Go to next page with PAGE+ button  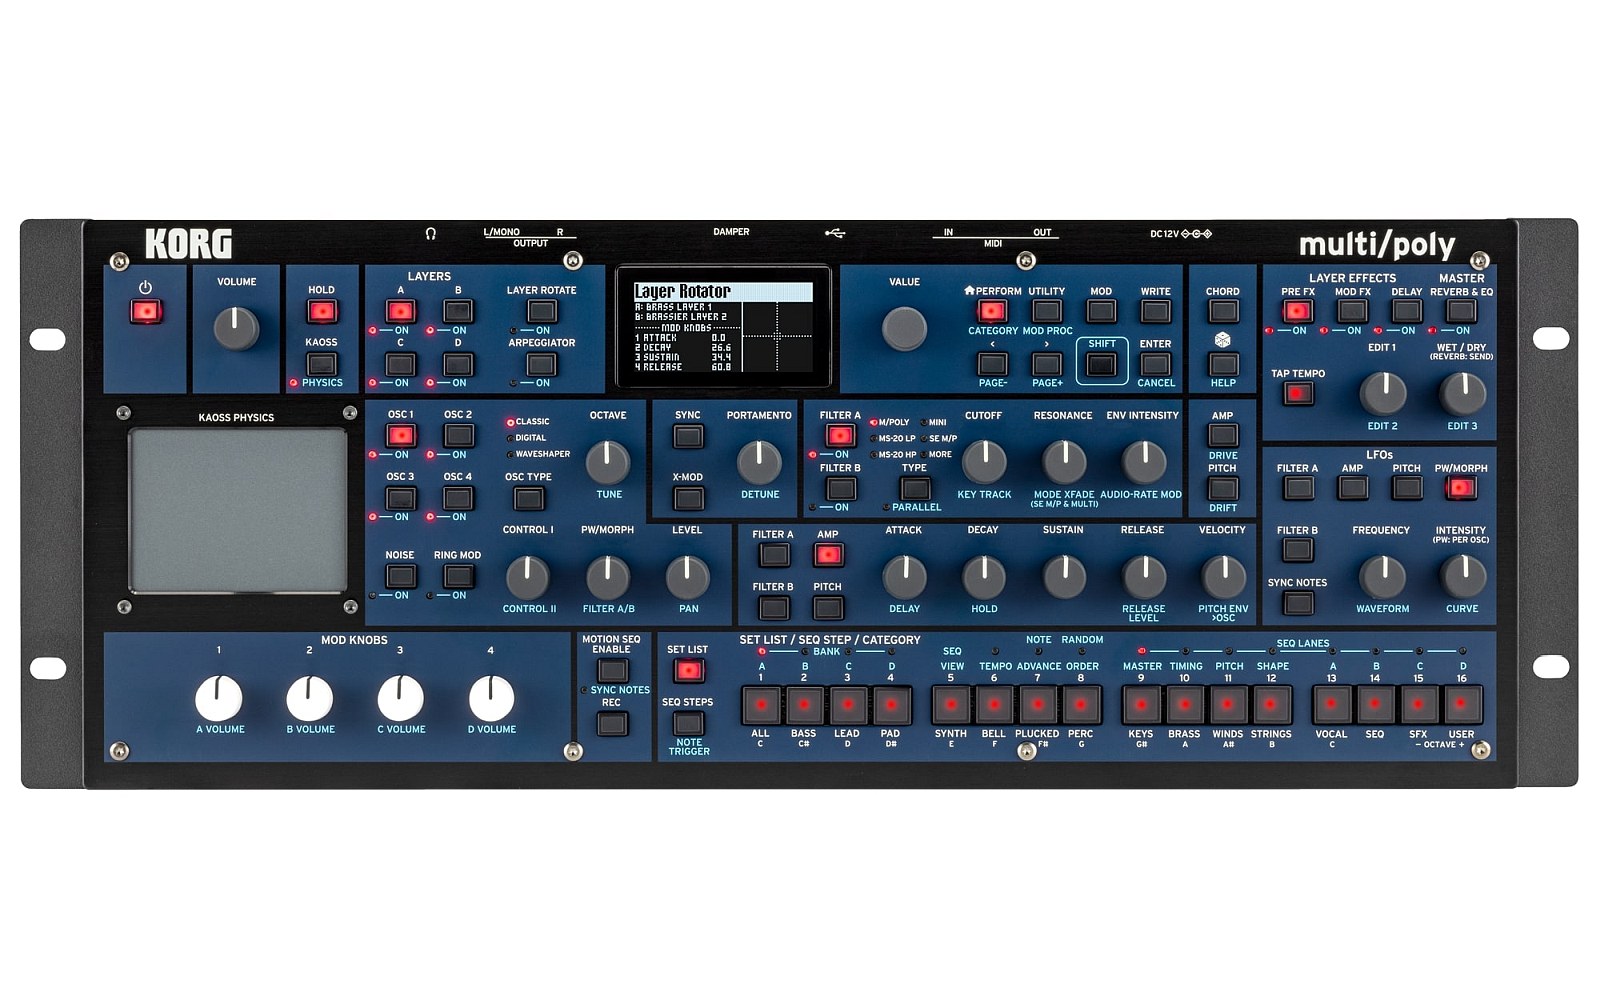[x=1046, y=364]
